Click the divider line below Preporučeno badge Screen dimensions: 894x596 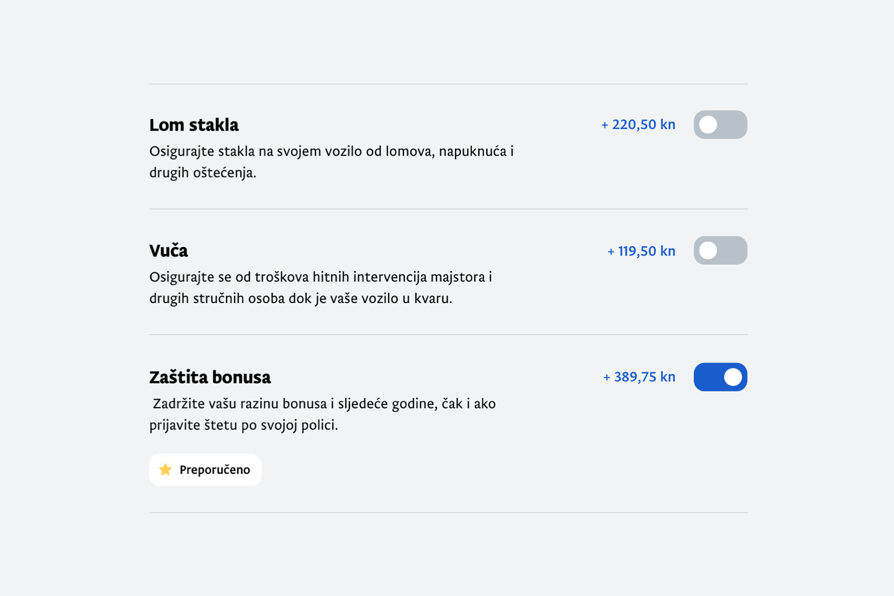click(448, 513)
